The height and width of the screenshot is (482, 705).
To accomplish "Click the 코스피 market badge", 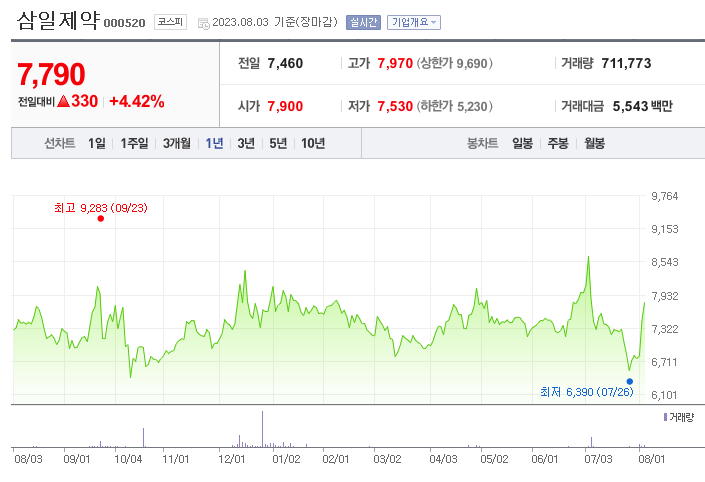I will coord(170,22).
